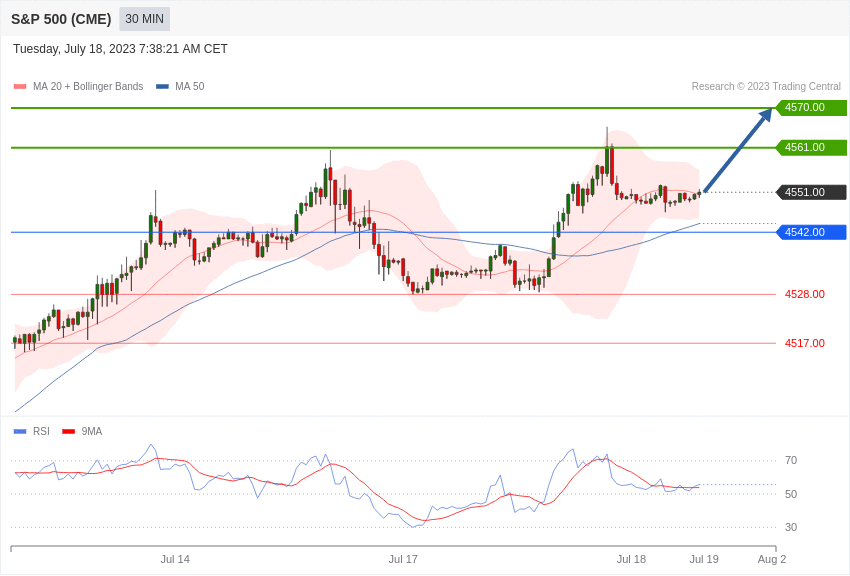Click the 30 MIN timeframe badge
Screen dimensions: 850x576
(144, 19)
